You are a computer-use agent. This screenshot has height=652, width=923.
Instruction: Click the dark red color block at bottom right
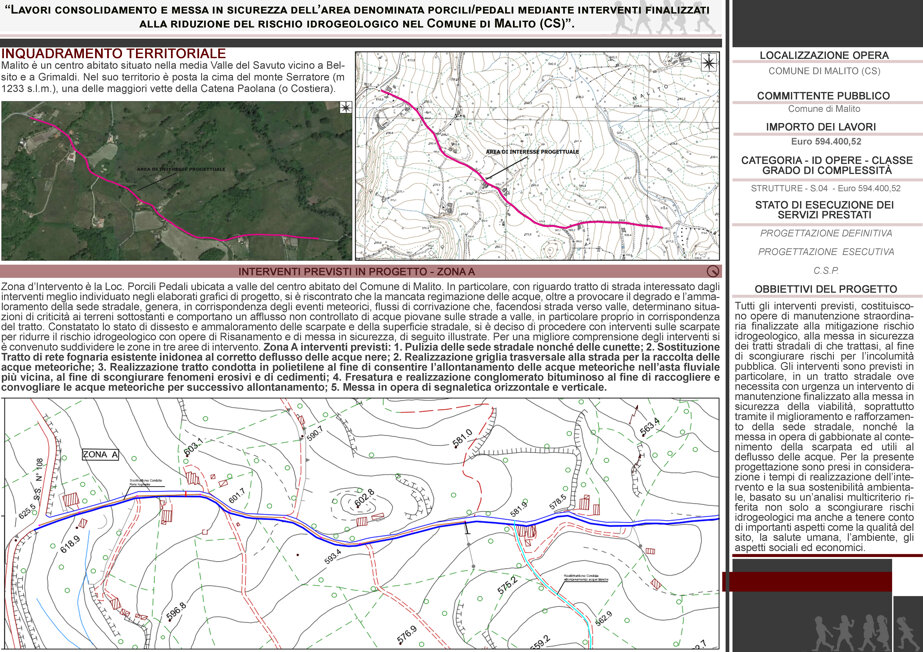(x=806, y=581)
